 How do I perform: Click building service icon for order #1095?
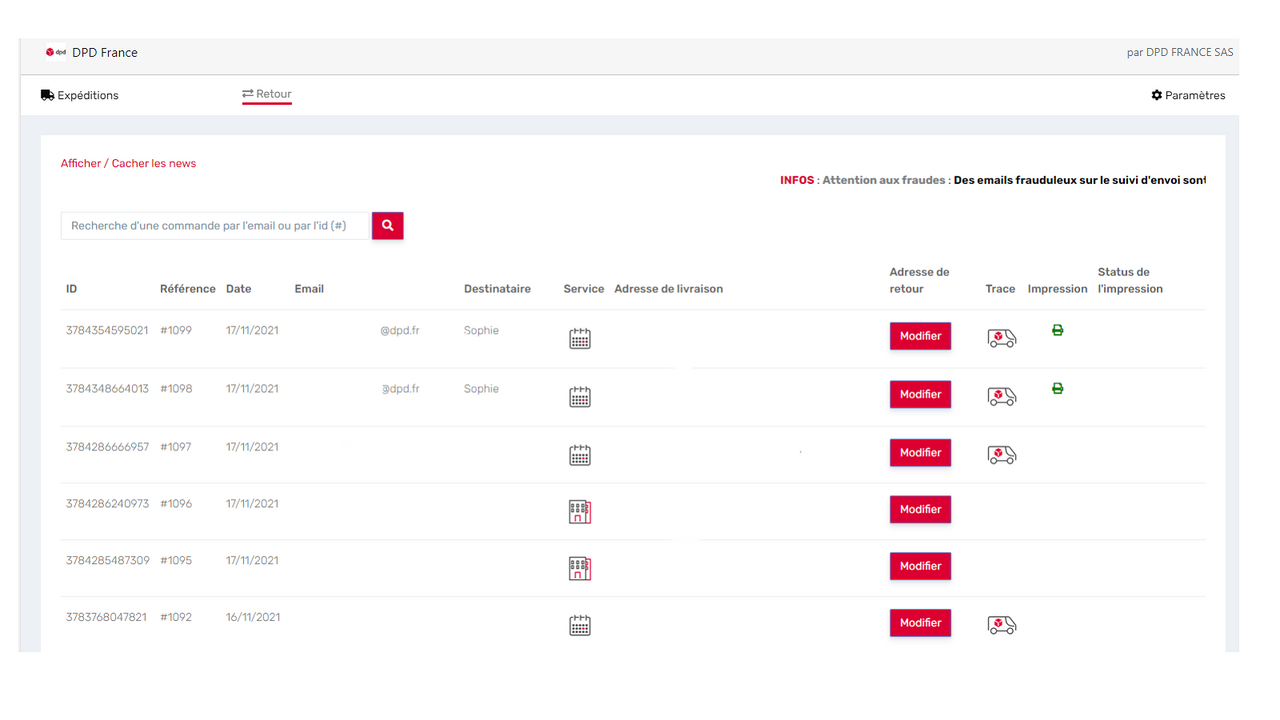click(580, 569)
